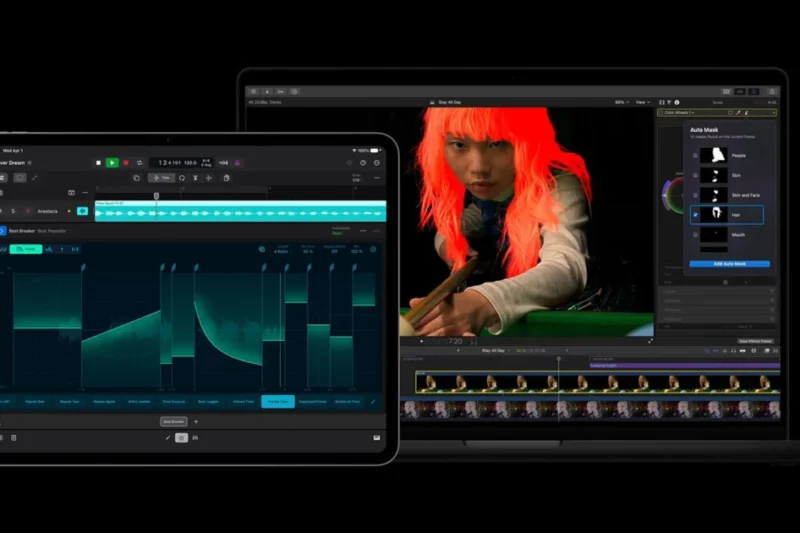Screen dimensions: 800x533
Task: Check the Mouth mask checkbox
Action: 695,235
